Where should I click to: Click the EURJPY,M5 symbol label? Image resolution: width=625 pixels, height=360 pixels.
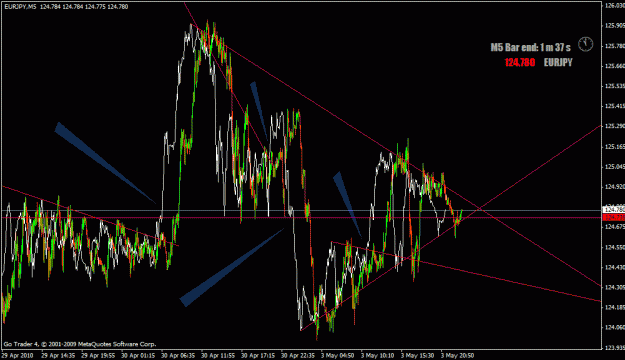20,7
